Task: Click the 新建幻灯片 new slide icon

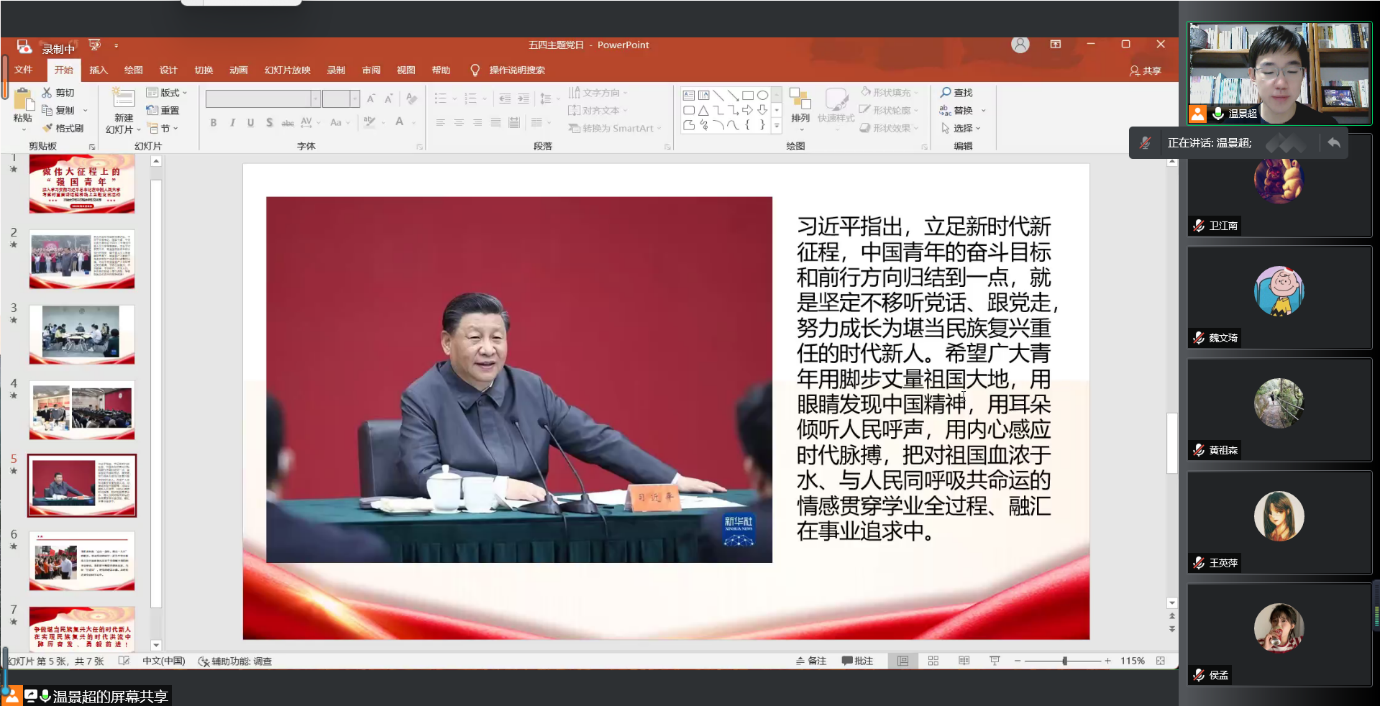Action: tap(123, 98)
